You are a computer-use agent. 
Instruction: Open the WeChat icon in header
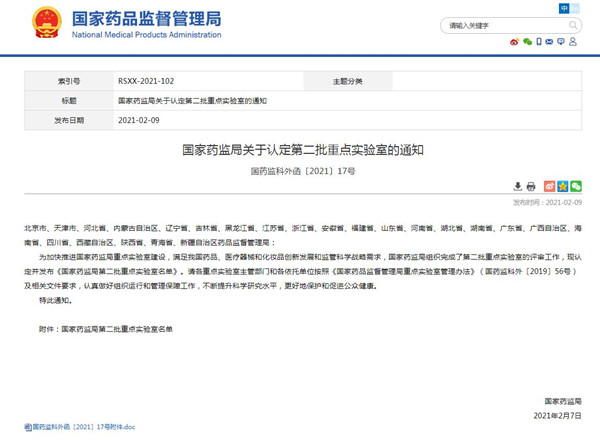tap(527, 42)
